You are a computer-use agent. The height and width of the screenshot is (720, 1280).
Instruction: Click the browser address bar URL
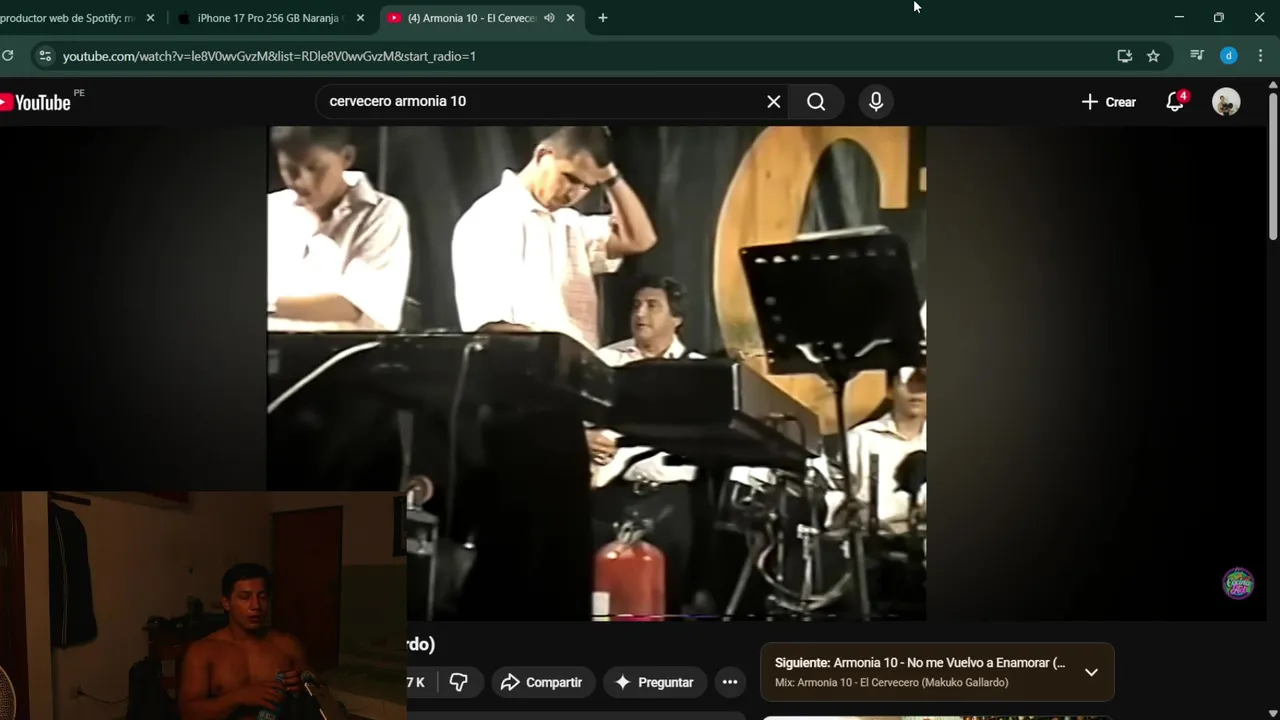269,56
